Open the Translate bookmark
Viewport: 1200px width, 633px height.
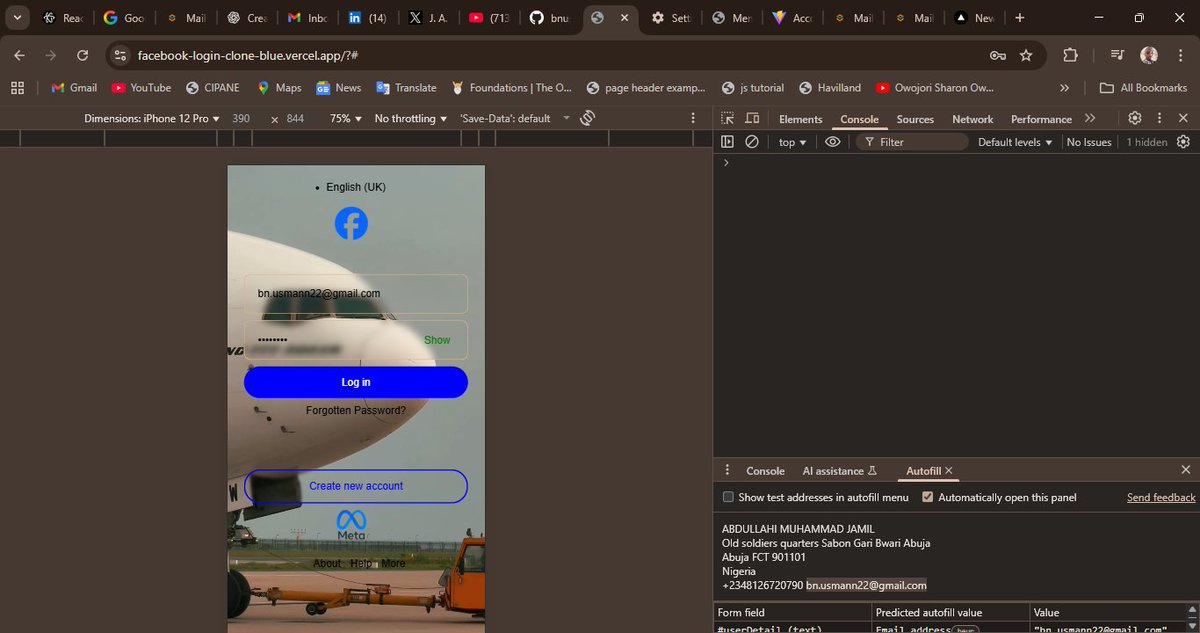tap(406, 88)
